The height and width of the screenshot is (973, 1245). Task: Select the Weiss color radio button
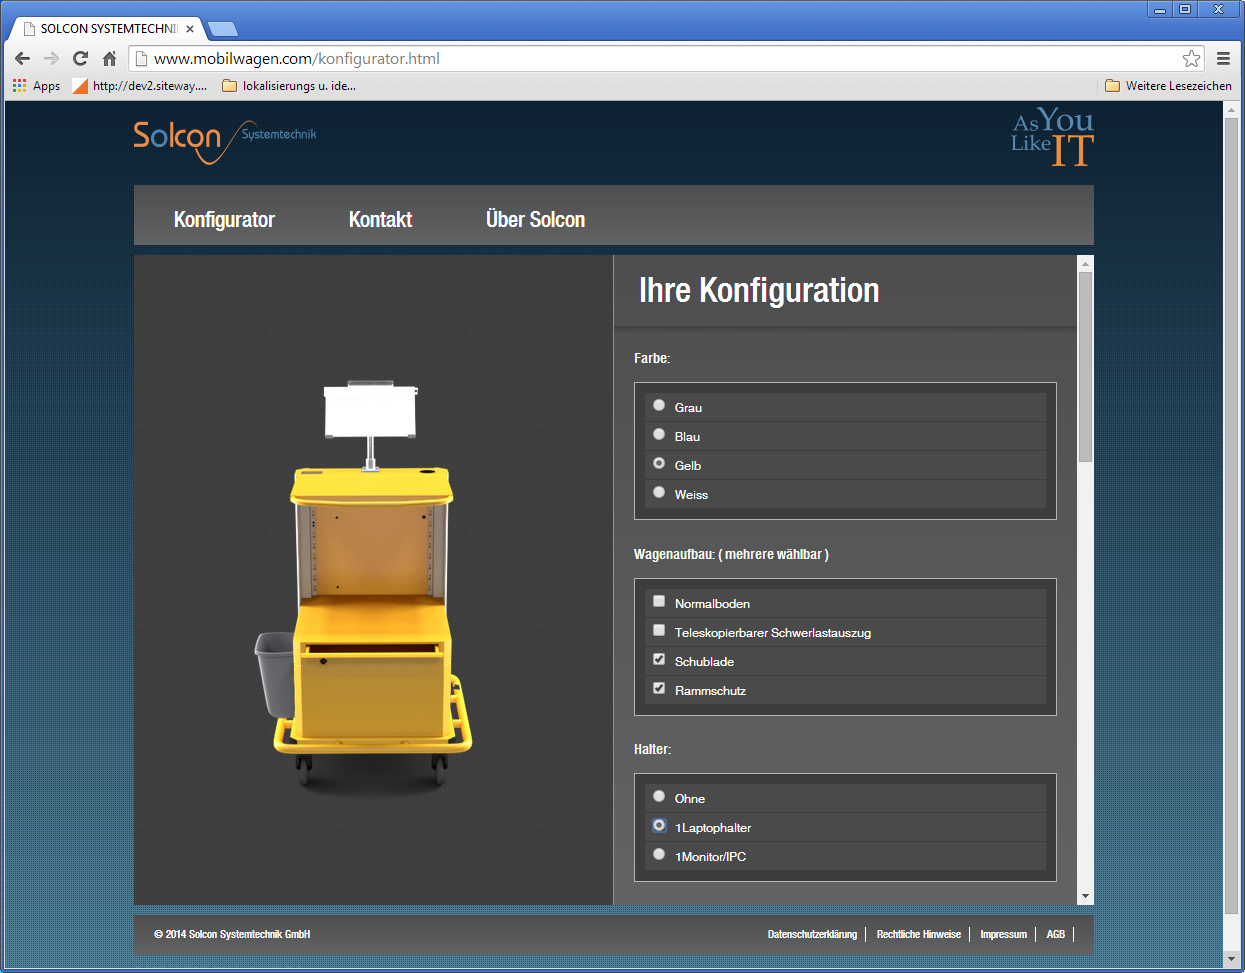659,492
